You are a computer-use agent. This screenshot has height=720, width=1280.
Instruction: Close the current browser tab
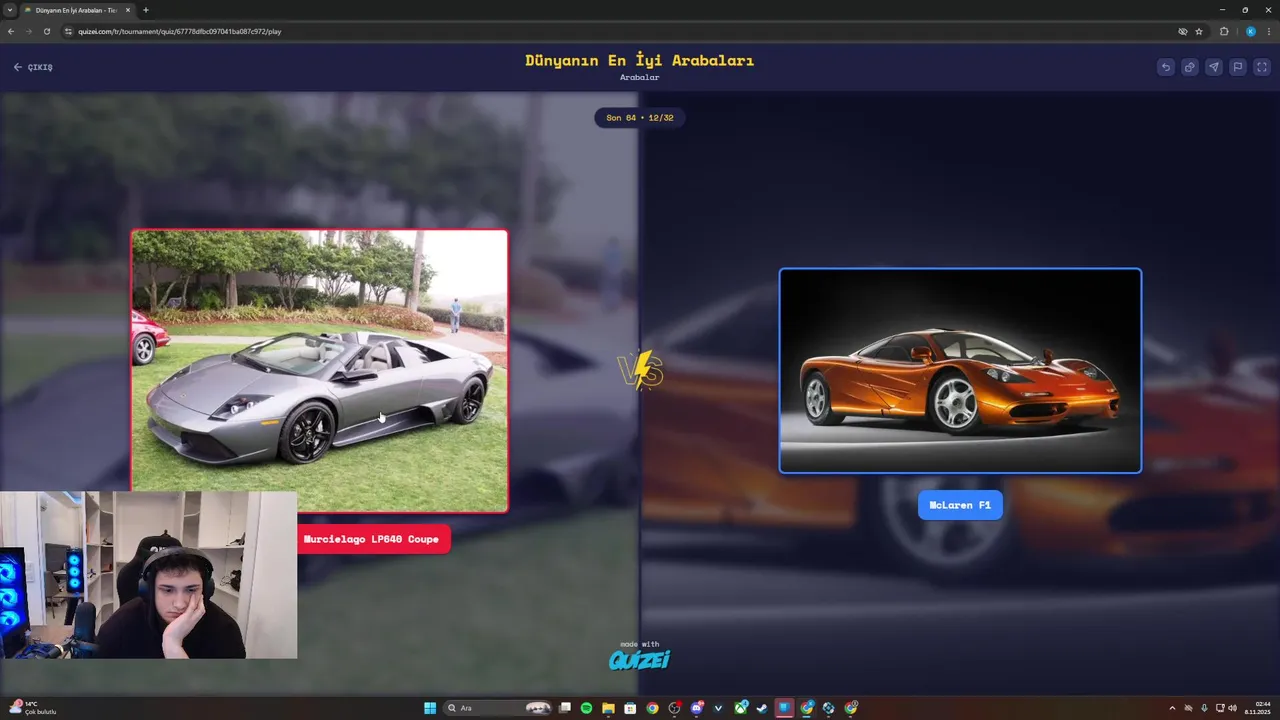pos(127,10)
